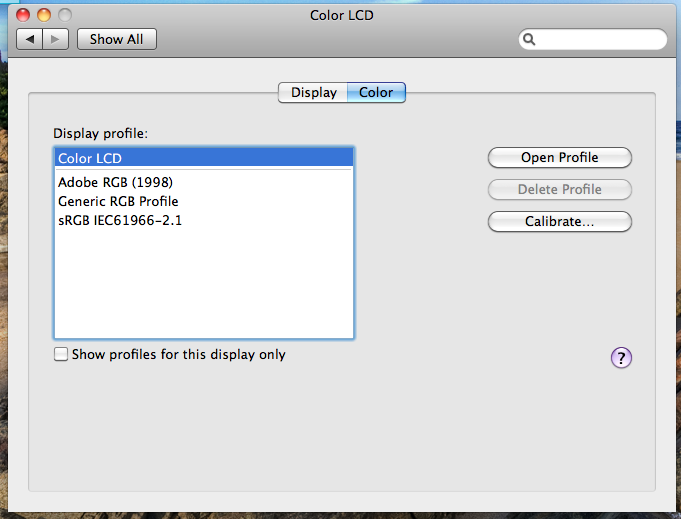
Task: Click the Delete Profile button
Action: click(x=559, y=189)
